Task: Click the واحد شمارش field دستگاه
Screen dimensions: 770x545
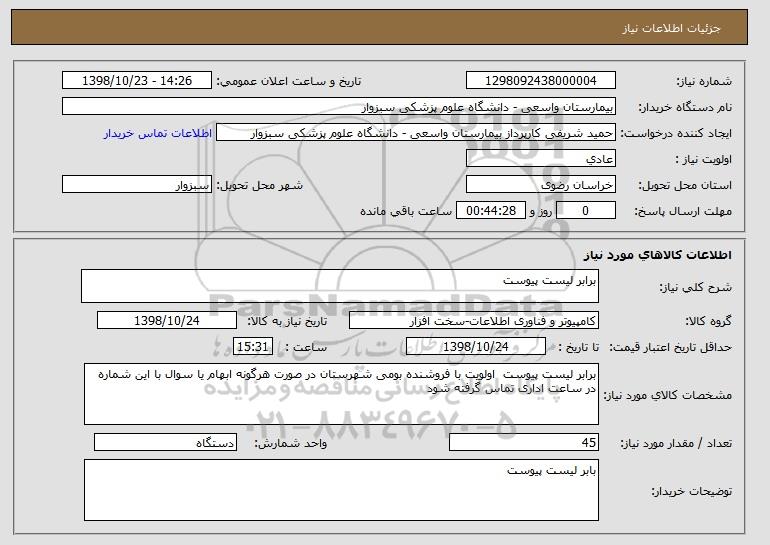Action: coord(165,442)
